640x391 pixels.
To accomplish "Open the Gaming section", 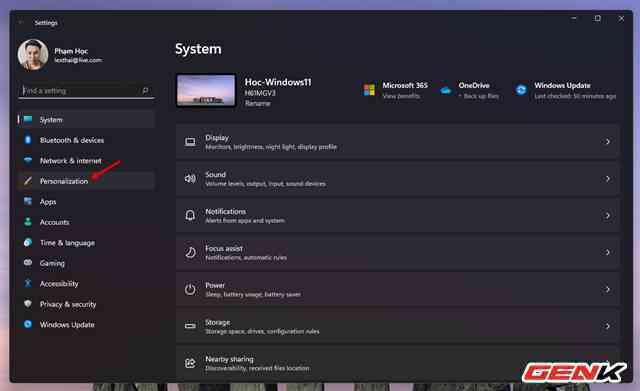I will tap(86, 263).
